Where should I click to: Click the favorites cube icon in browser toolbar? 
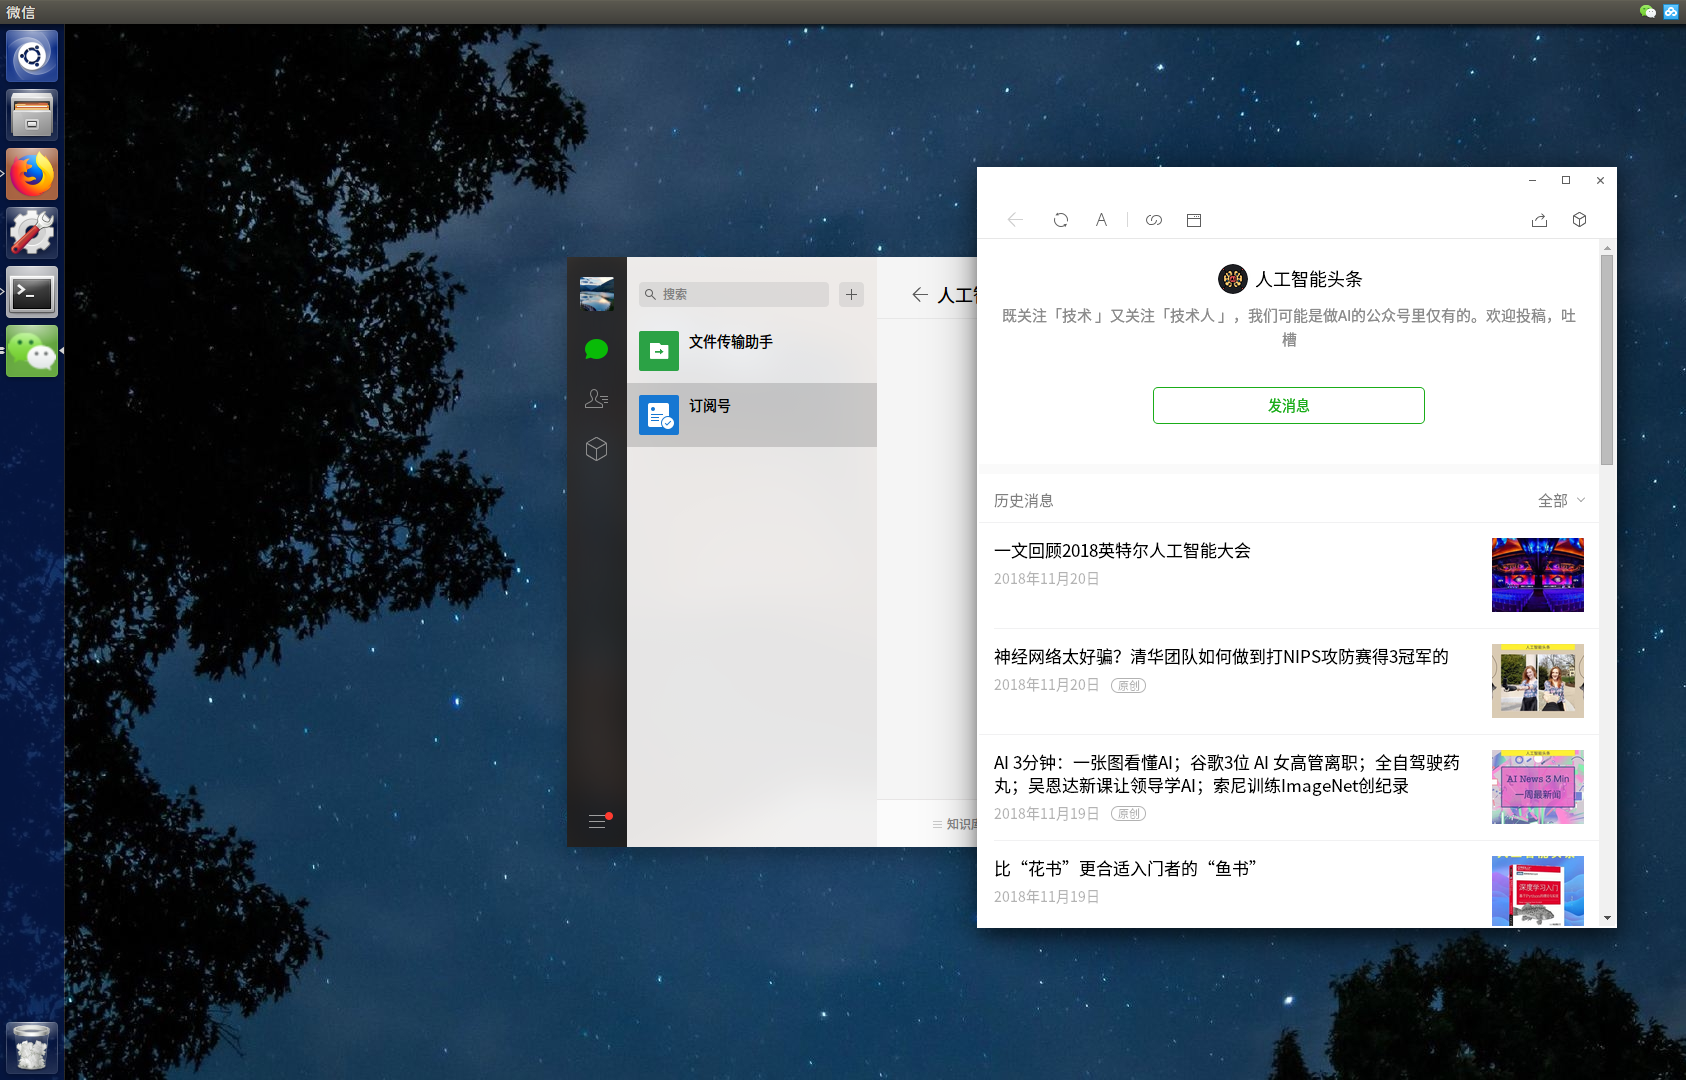point(1579,220)
